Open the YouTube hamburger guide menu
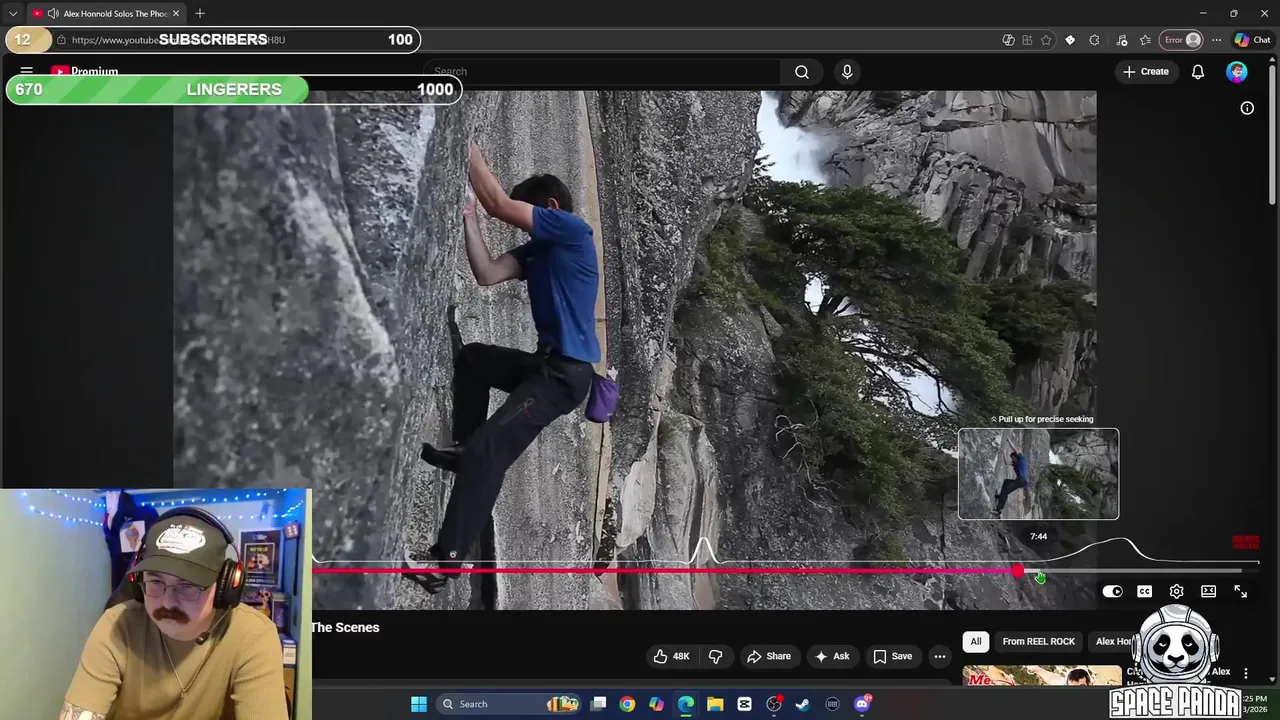Screen dimensions: 1280x720 tap(27, 71)
